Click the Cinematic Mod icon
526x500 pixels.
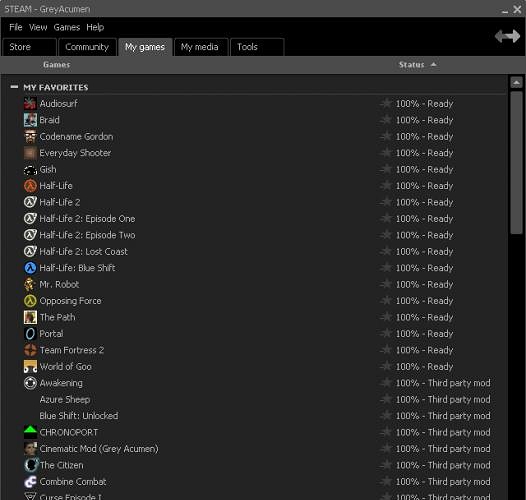30,449
